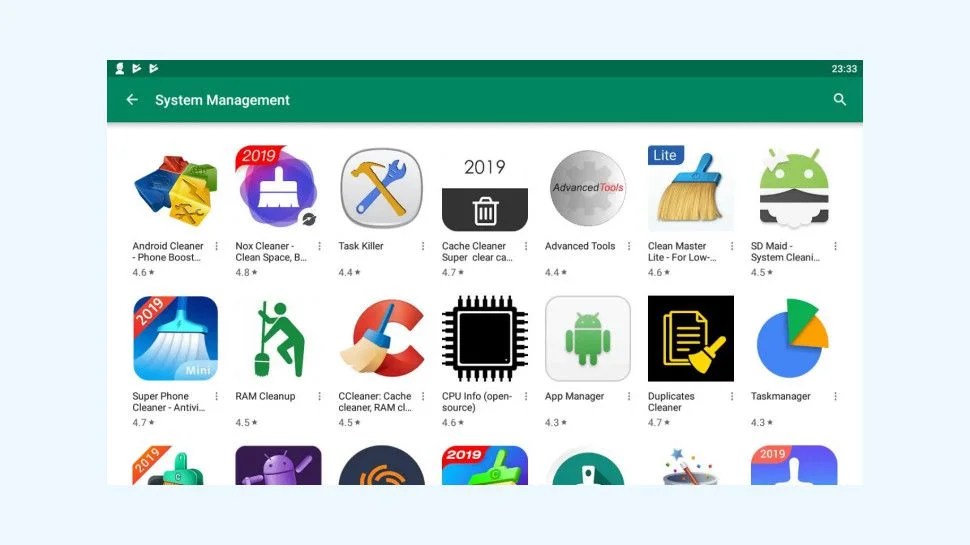Open the more options menu for RAM Cleanup

tap(319, 396)
